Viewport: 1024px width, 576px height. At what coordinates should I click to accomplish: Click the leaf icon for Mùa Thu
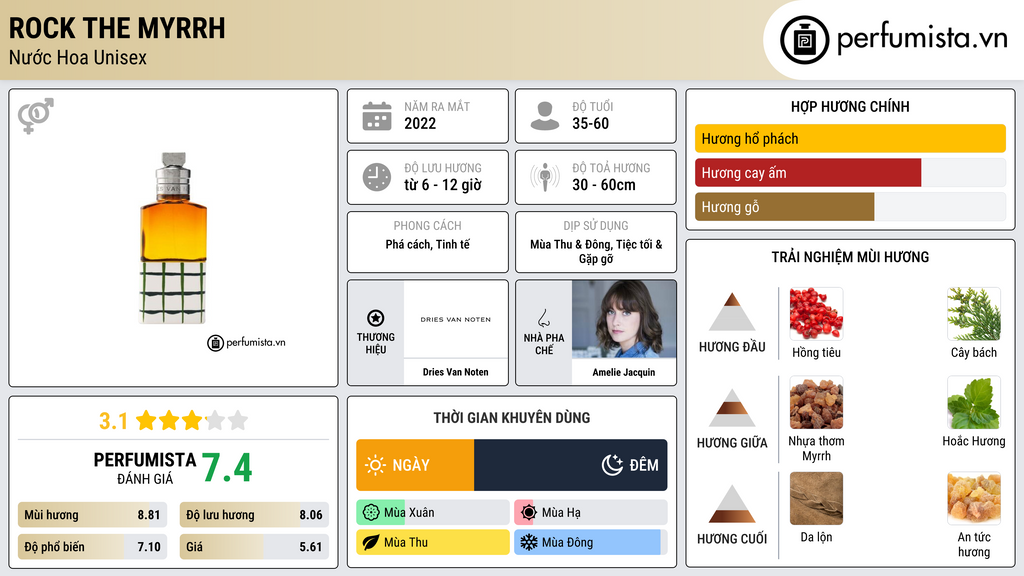point(371,543)
